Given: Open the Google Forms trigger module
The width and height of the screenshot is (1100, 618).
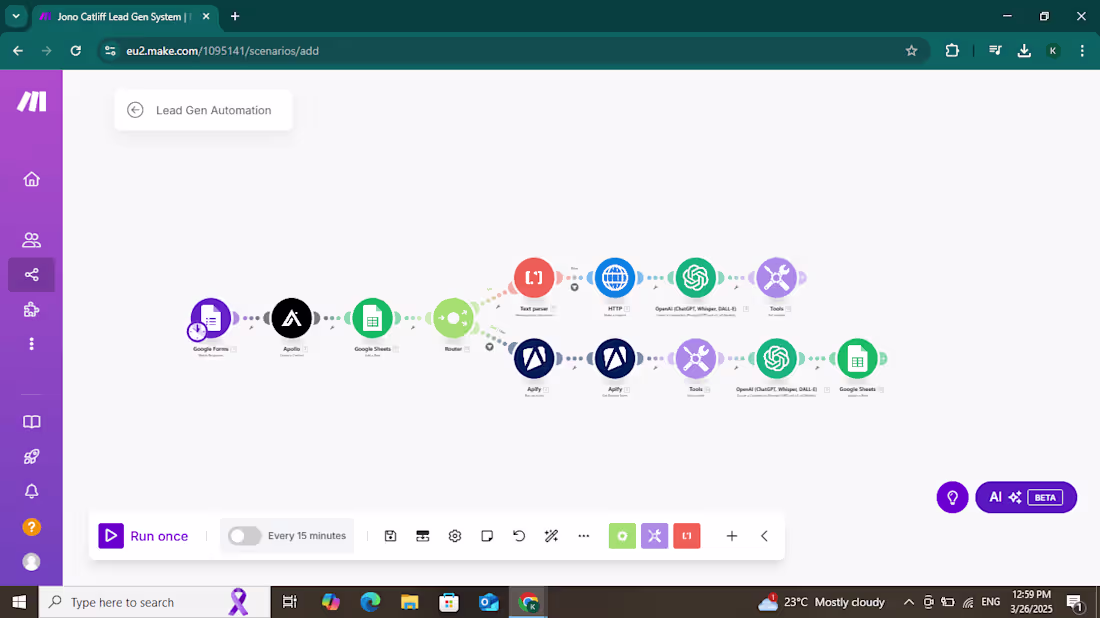Looking at the screenshot, I should click(x=210, y=318).
